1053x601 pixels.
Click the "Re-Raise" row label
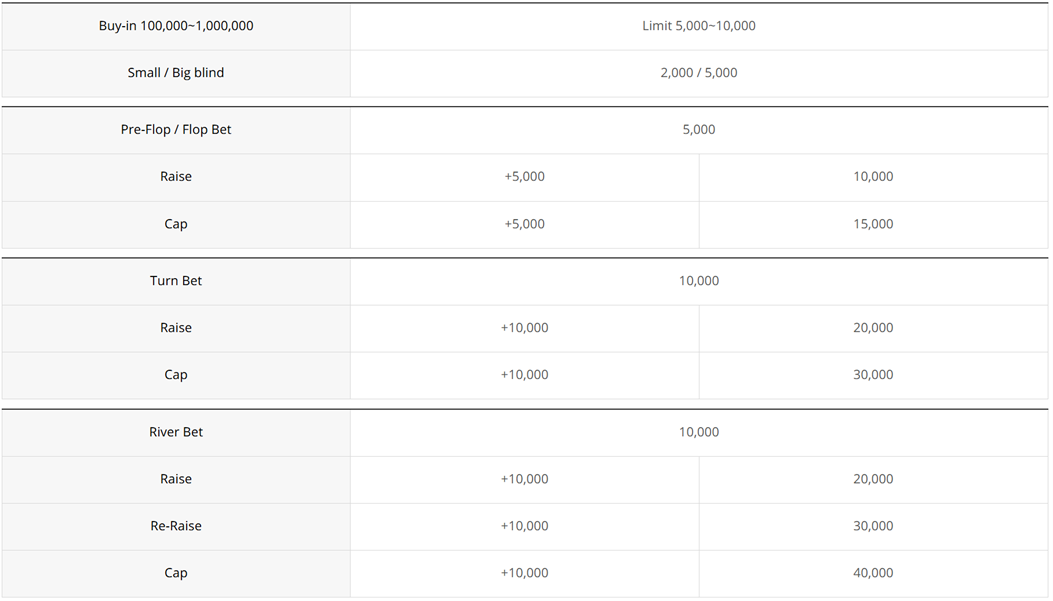tap(176, 526)
